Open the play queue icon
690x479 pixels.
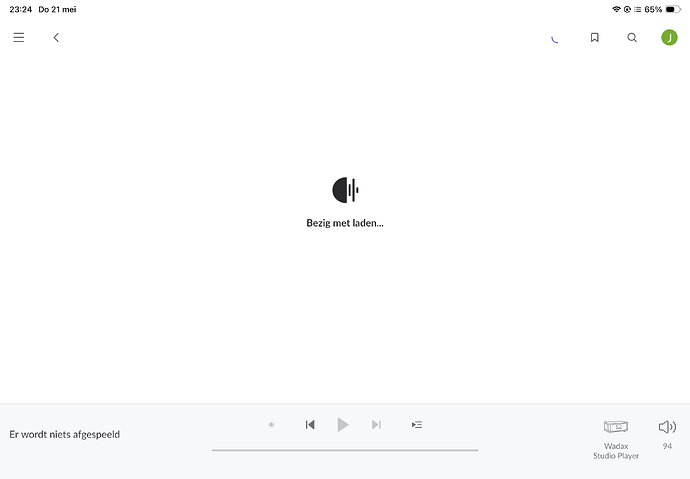coord(417,424)
